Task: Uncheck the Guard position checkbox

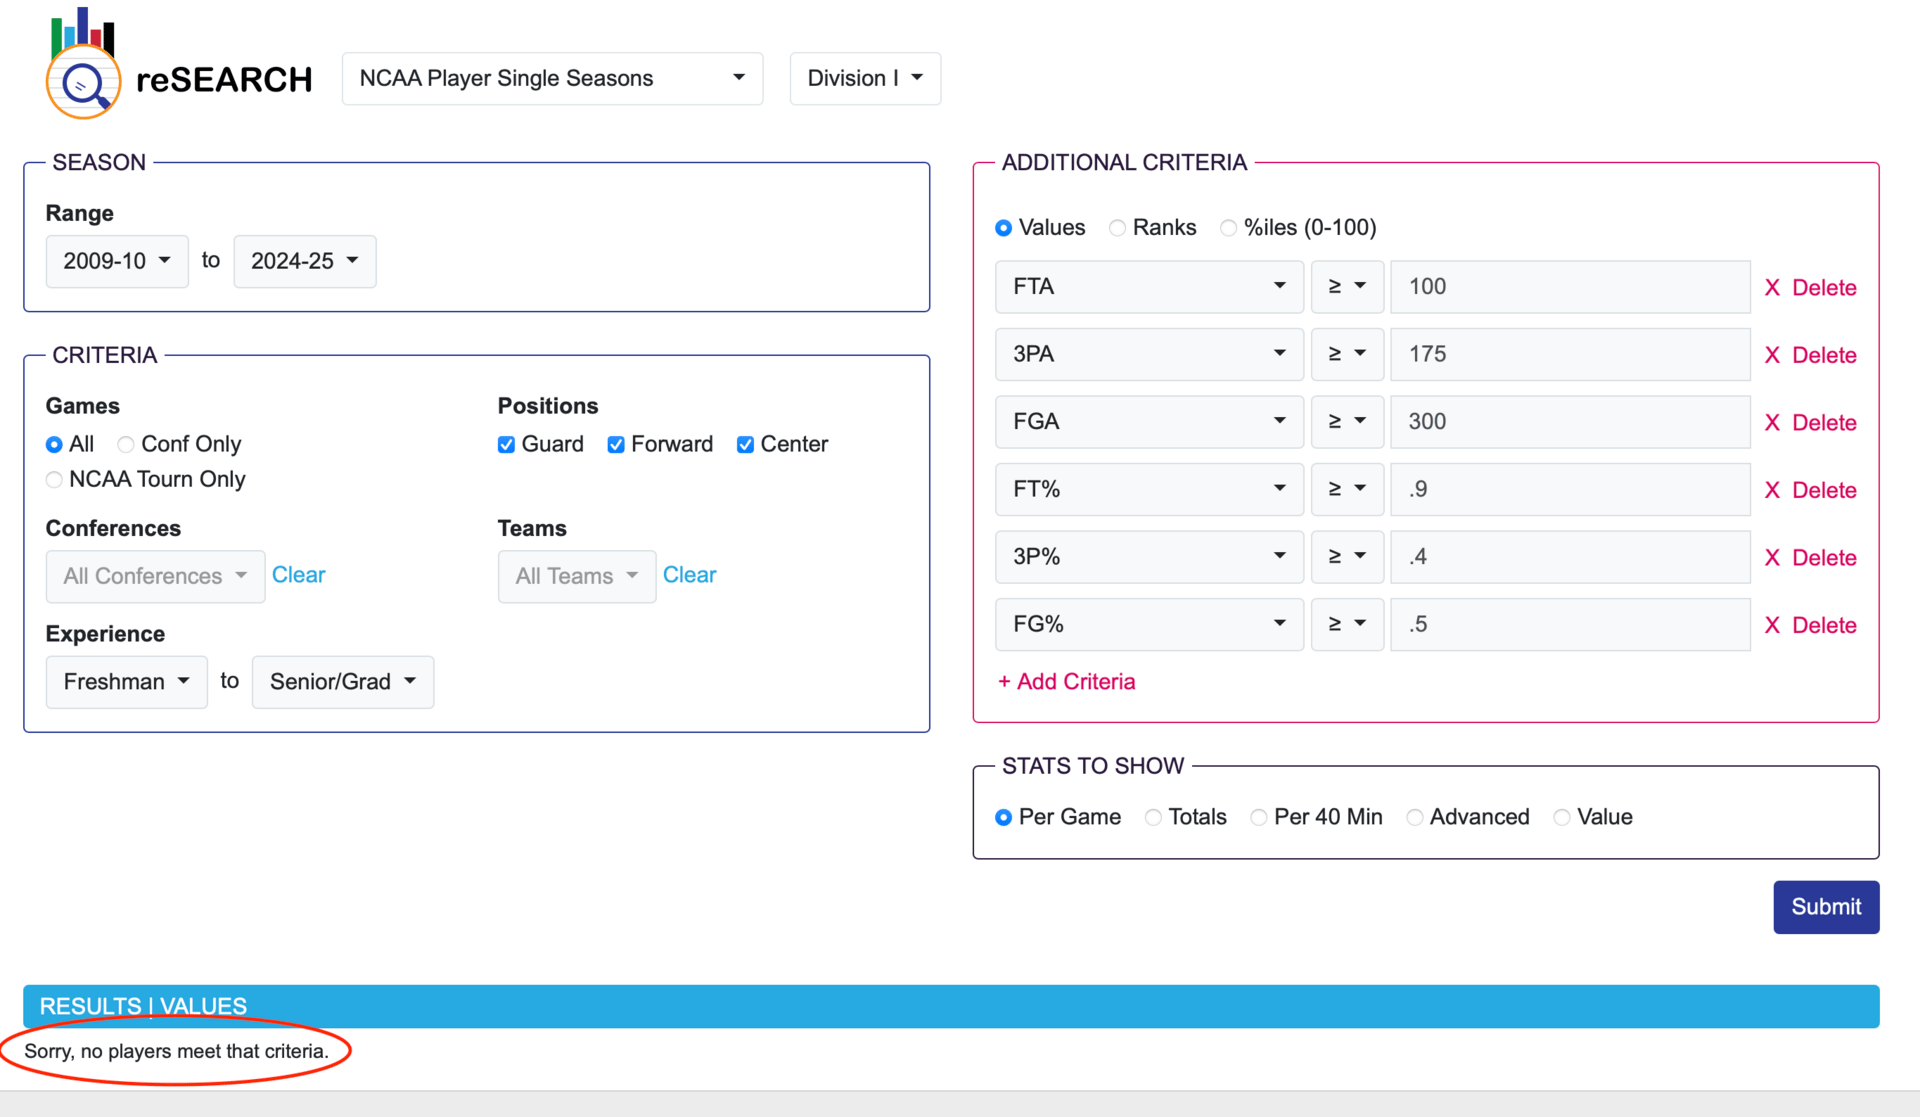Action: click(507, 445)
